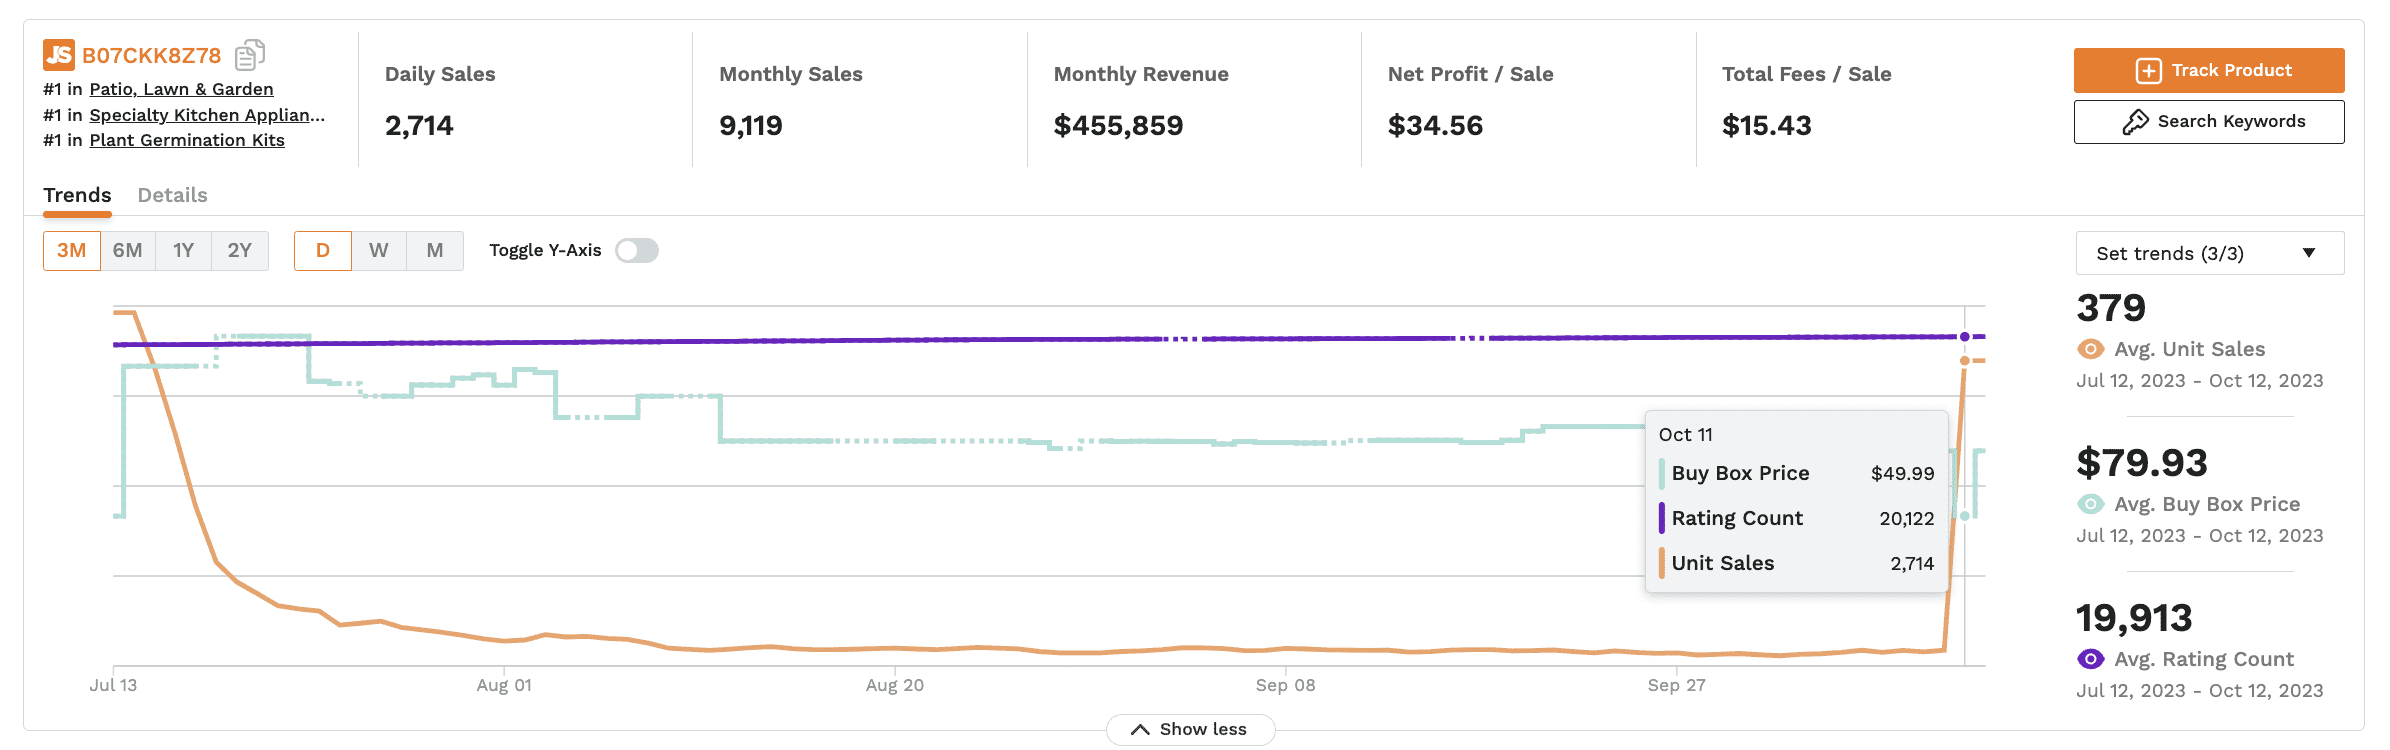Viewport: 2390px width, 750px height.
Task: Click the Oct 11 rating count data point
Action: pos(1964,337)
